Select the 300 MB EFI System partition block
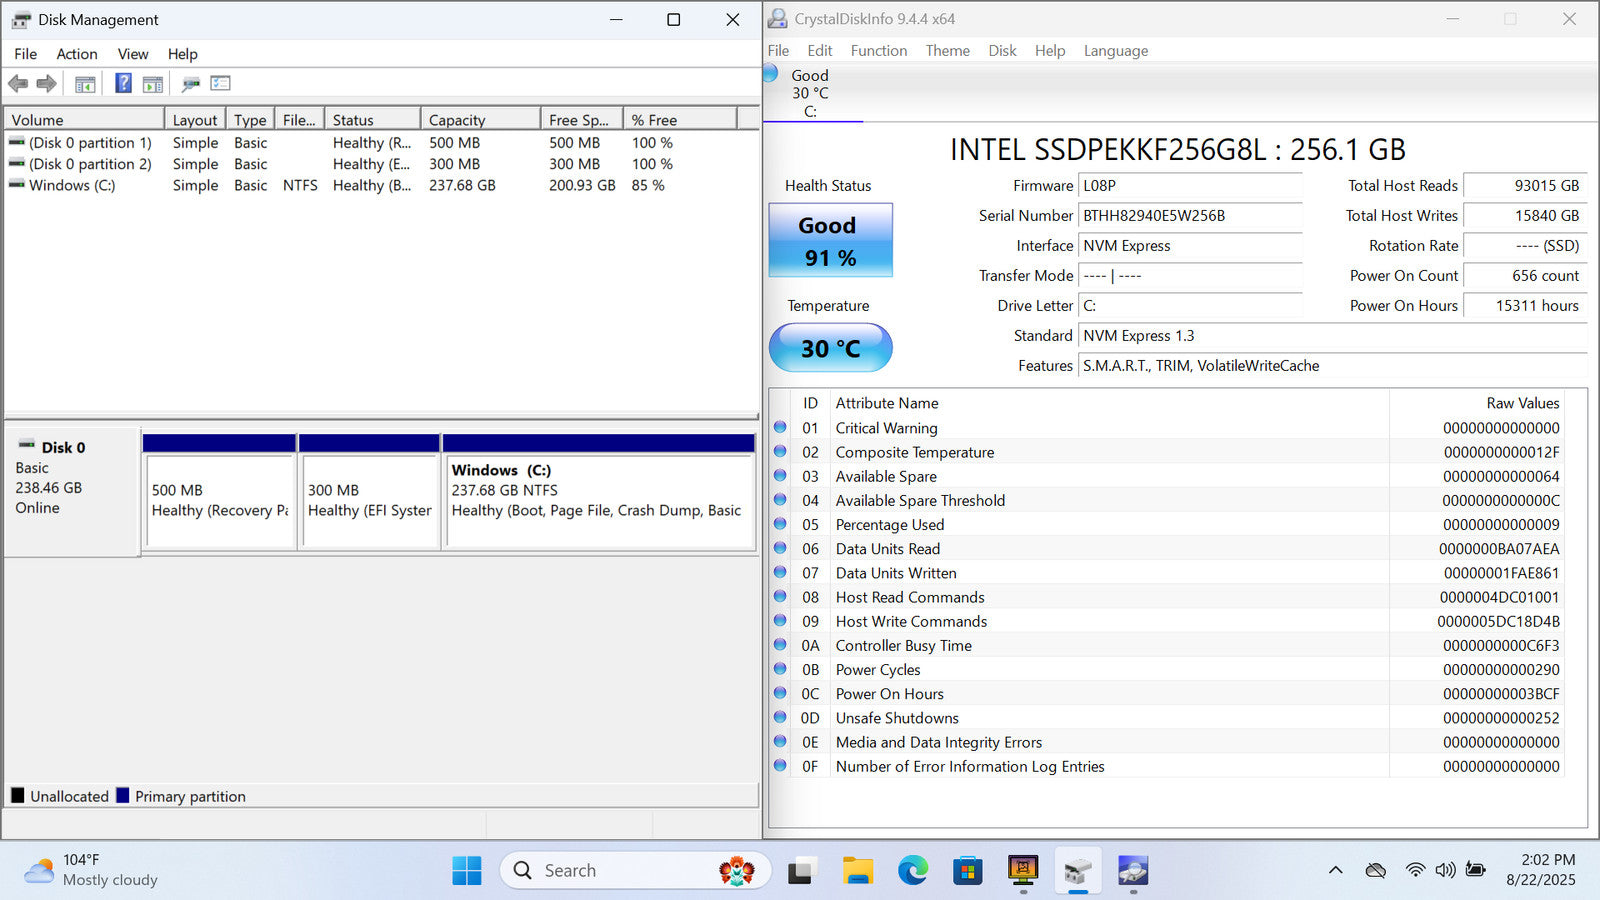Screen dimensions: 1600x900 [370, 500]
